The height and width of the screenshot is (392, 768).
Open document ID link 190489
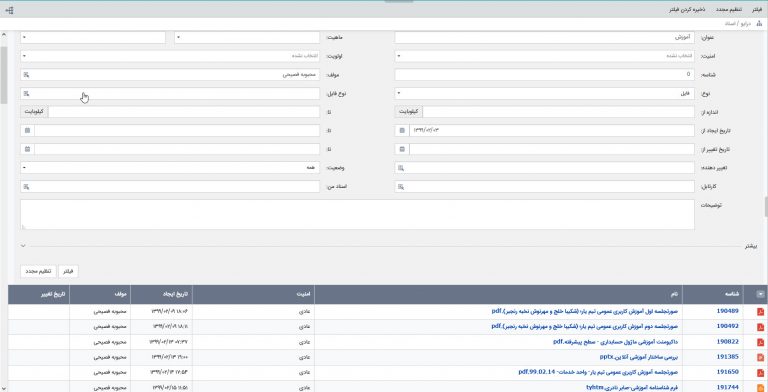(727, 311)
